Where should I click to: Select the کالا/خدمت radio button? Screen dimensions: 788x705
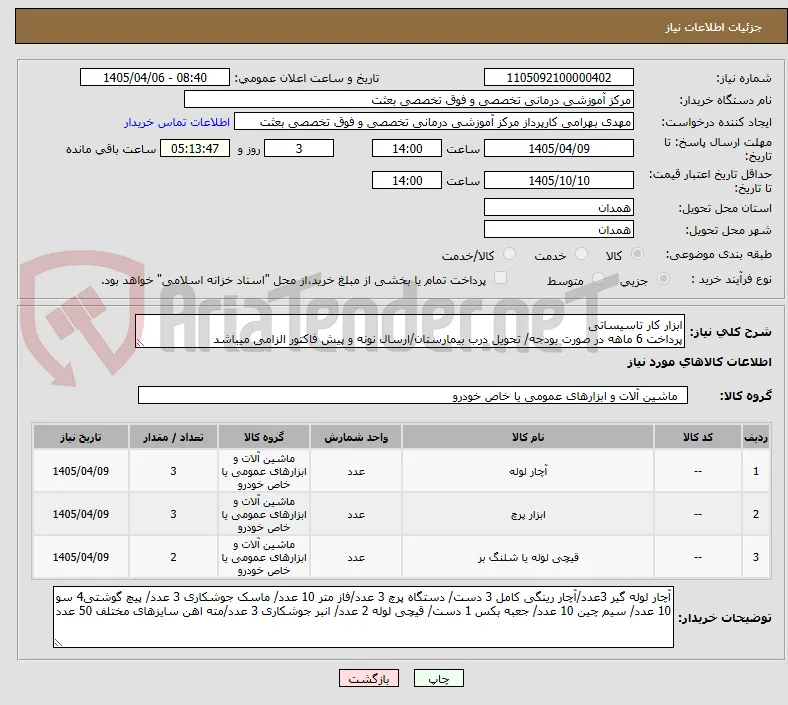pyautogui.click(x=510, y=254)
